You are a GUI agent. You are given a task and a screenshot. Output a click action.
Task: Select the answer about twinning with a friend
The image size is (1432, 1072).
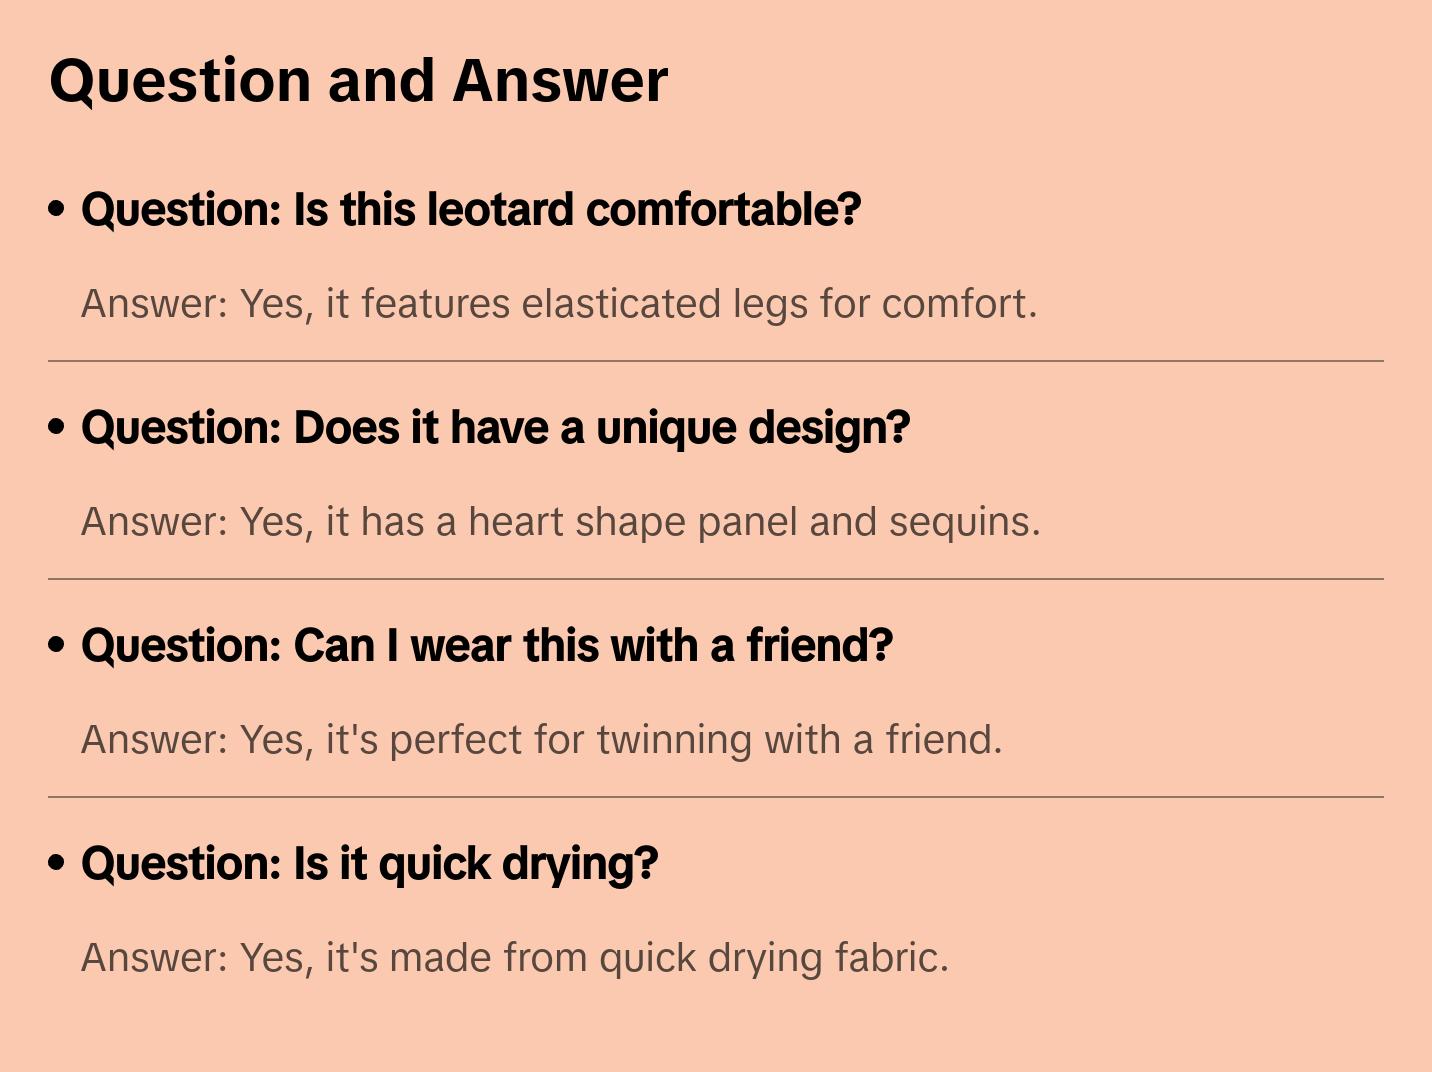(541, 740)
